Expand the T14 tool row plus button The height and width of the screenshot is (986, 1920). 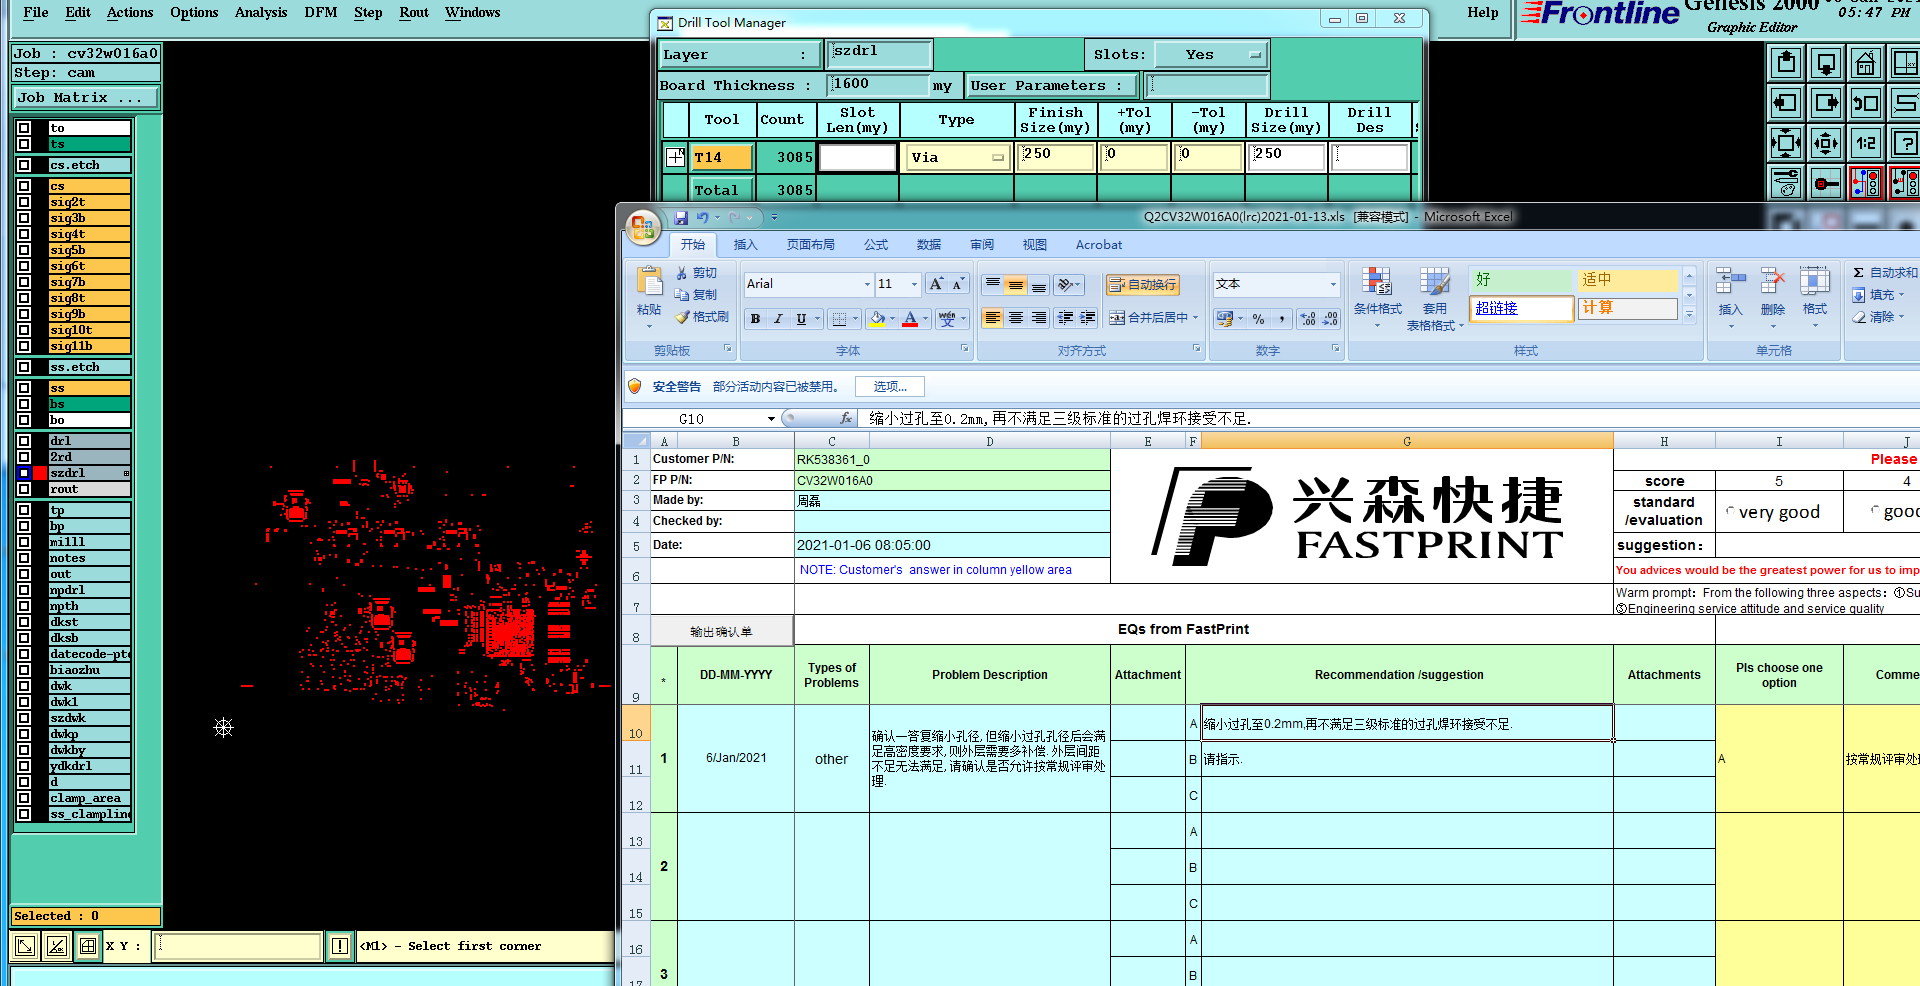tap(676, 157)
